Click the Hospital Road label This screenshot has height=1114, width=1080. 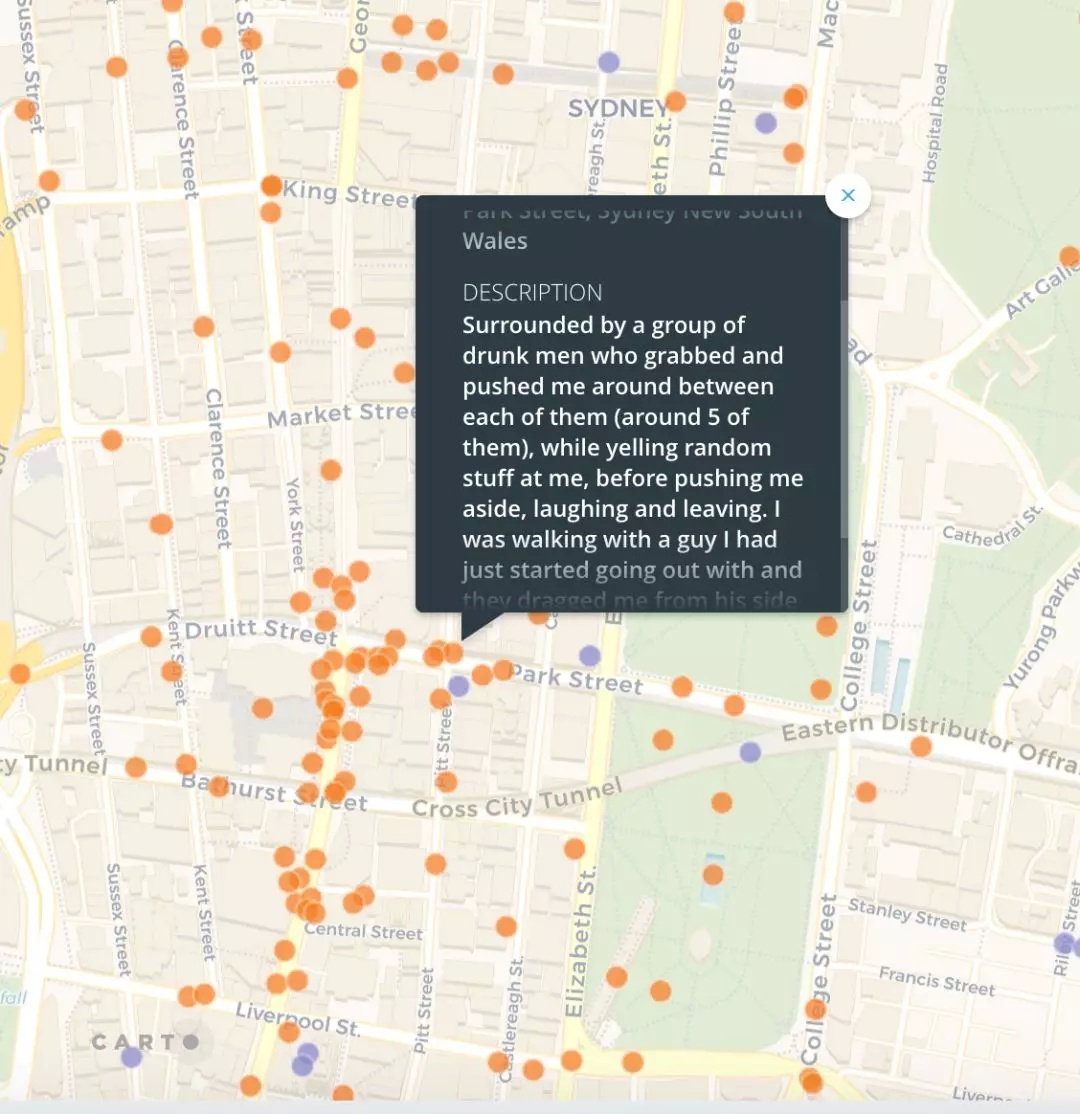tap(935, 123)
